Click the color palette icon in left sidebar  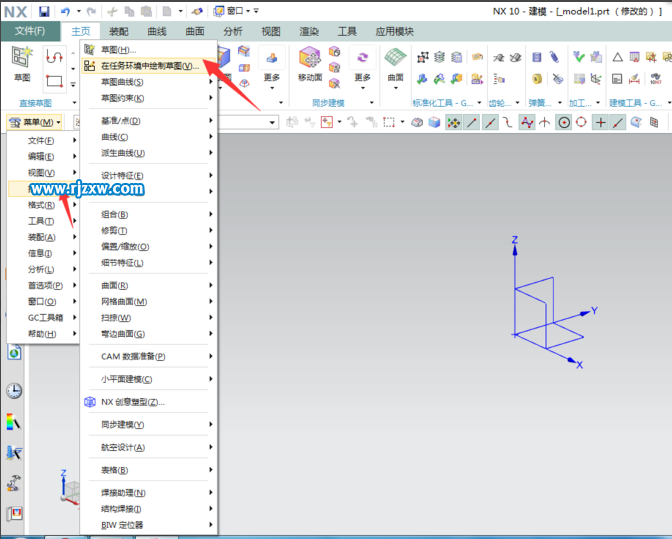pos(13,422)
